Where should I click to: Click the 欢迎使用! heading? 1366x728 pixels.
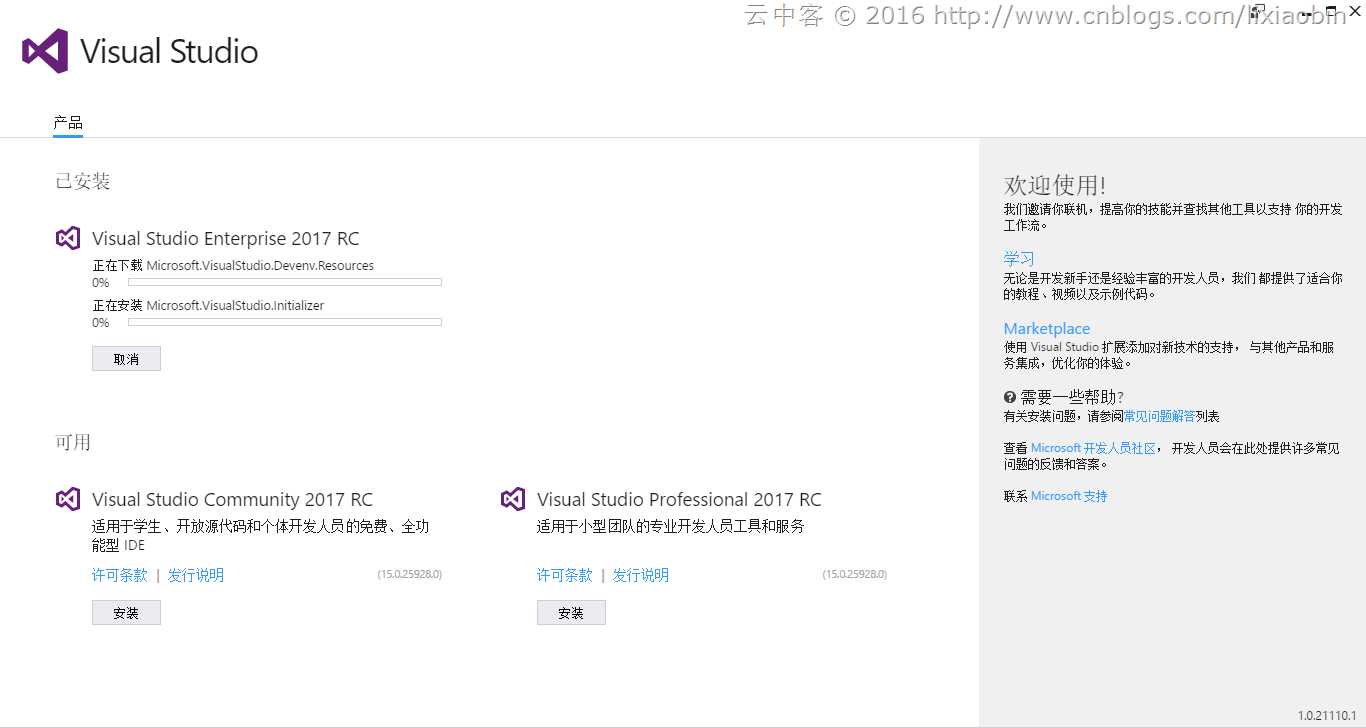1055,185
